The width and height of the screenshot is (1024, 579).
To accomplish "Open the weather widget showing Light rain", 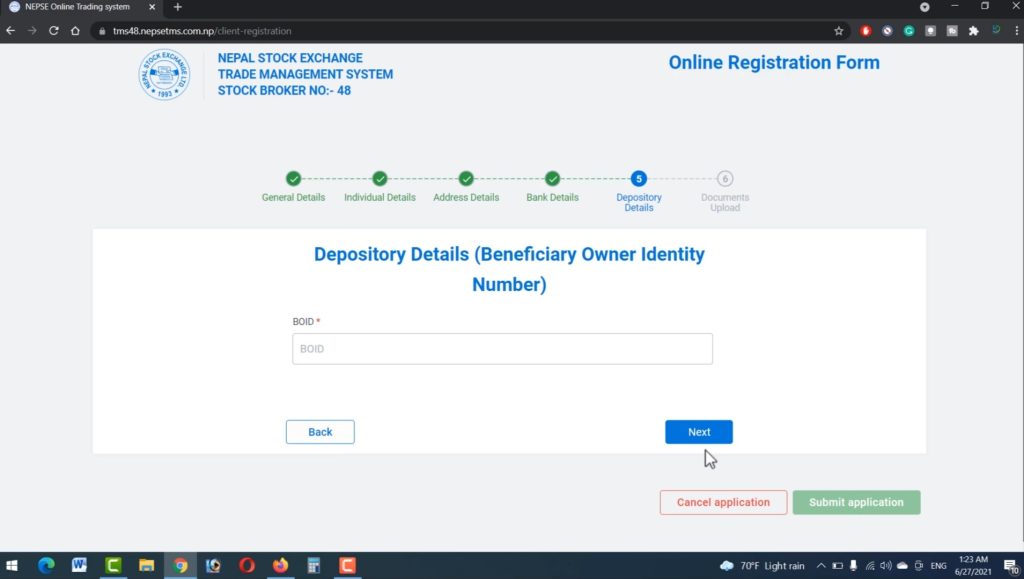I will pos(761,566).
